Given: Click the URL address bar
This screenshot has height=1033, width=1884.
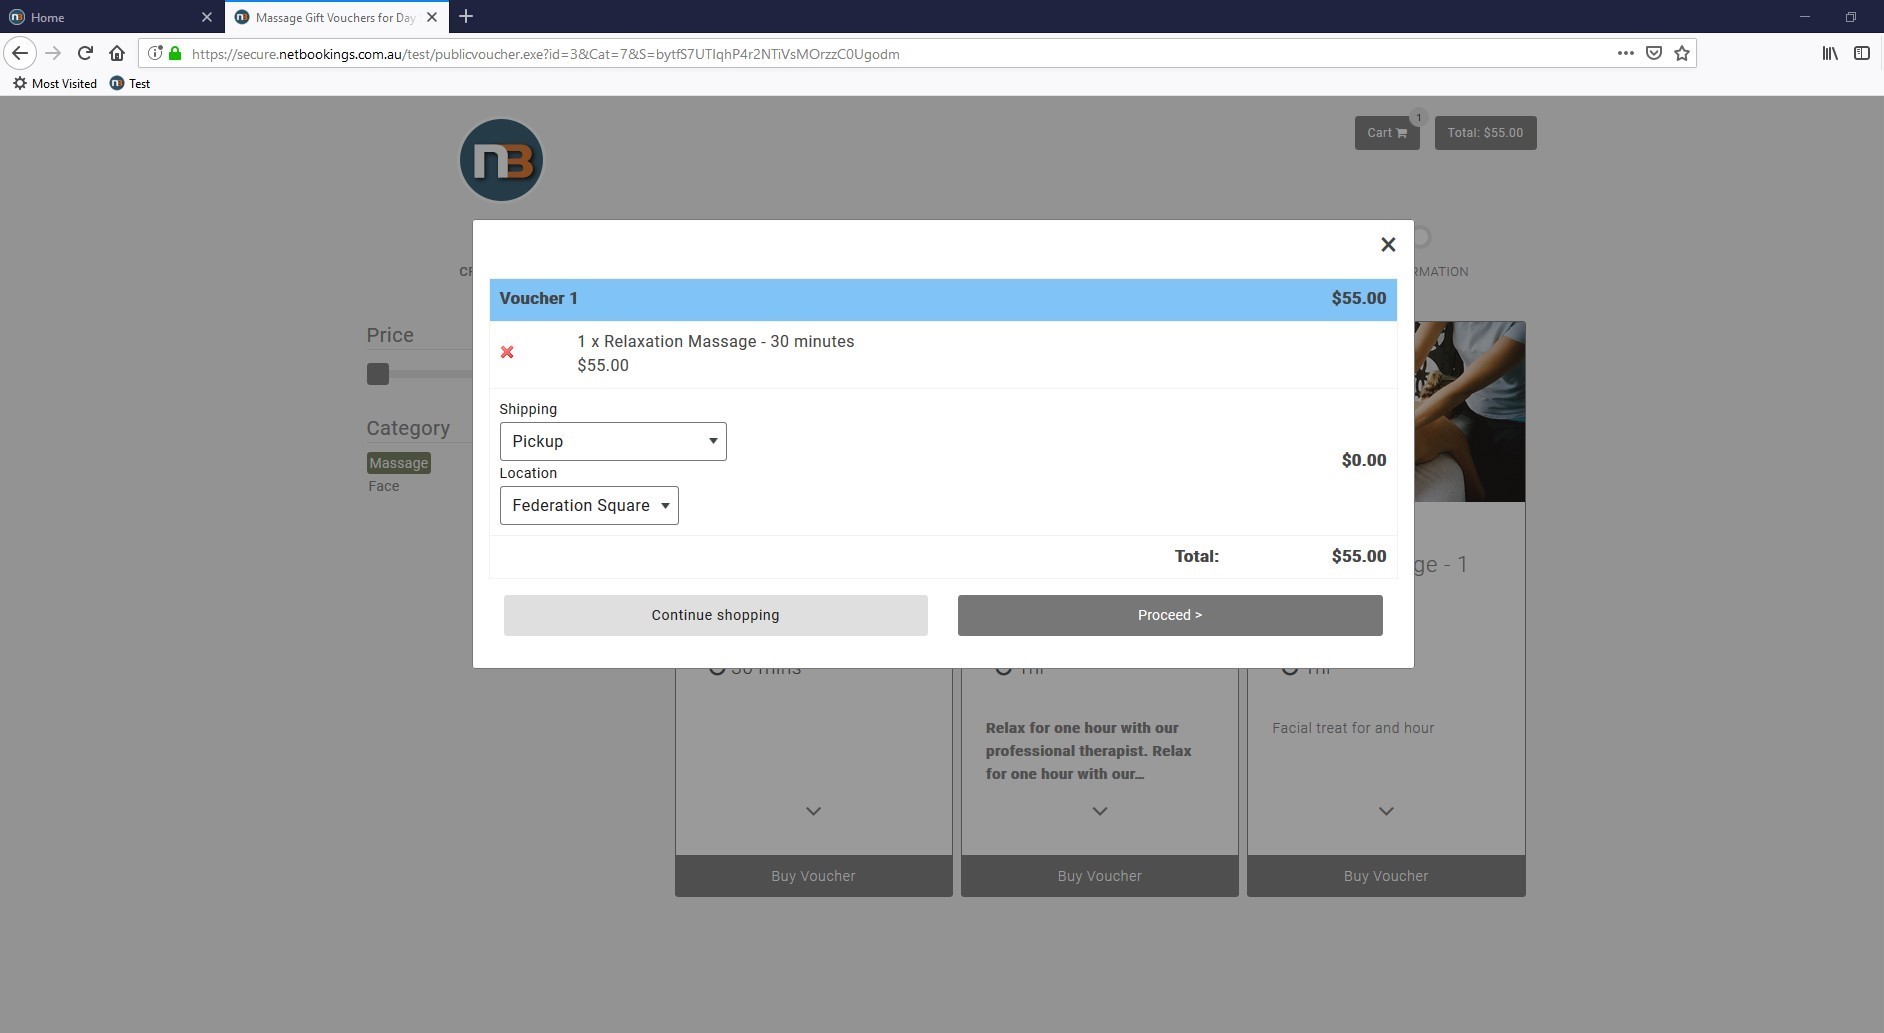Looking at the screenshot, I should tap(900, 54).
